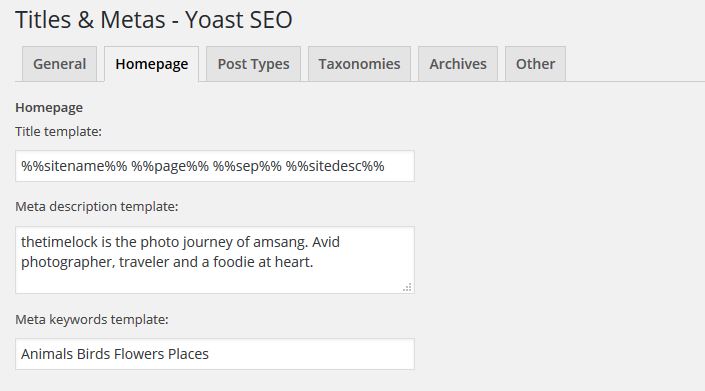Click the "Meta keywords template:" label
The height and width of the screenshot is (391, 705).
(92, 320)
